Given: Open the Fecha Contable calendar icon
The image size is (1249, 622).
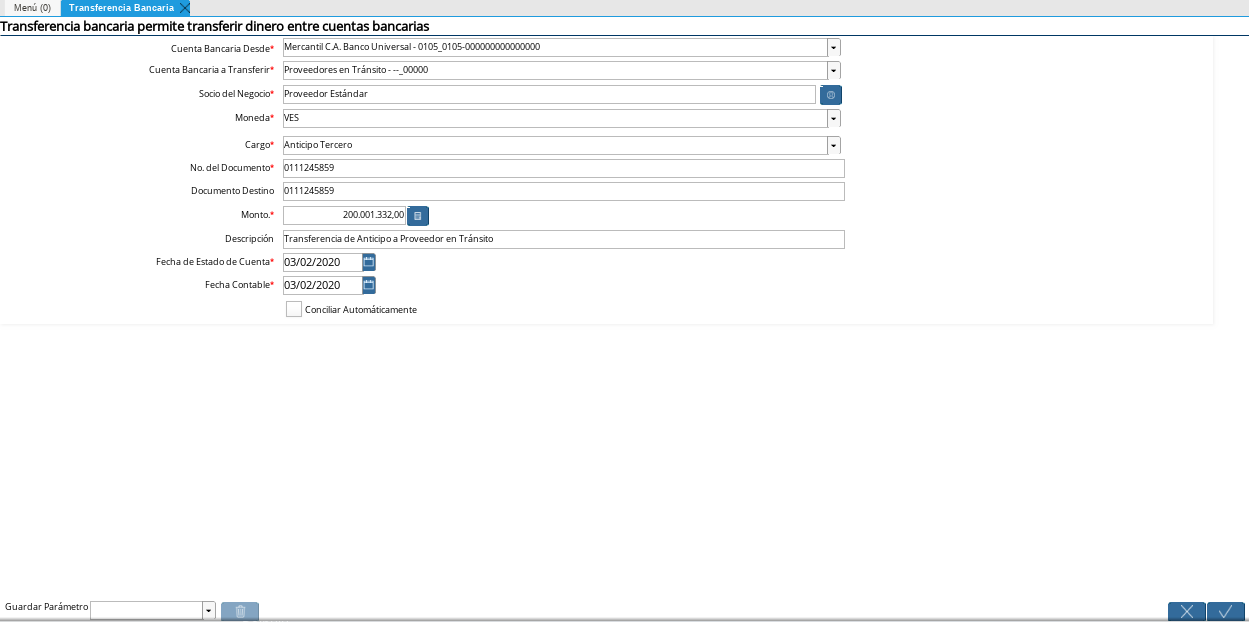Looking at the screenshot, I should tap(369, 285).
